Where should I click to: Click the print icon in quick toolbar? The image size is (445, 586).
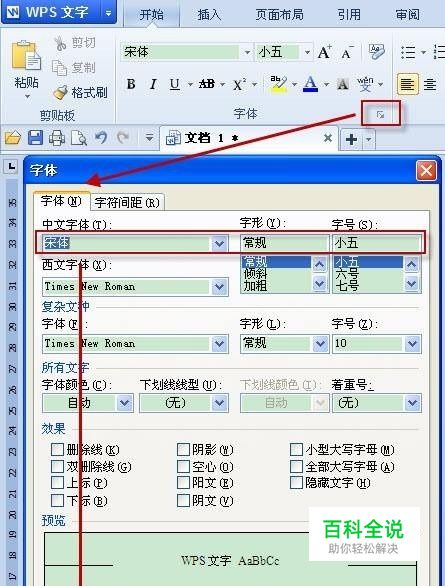[57, 138]
